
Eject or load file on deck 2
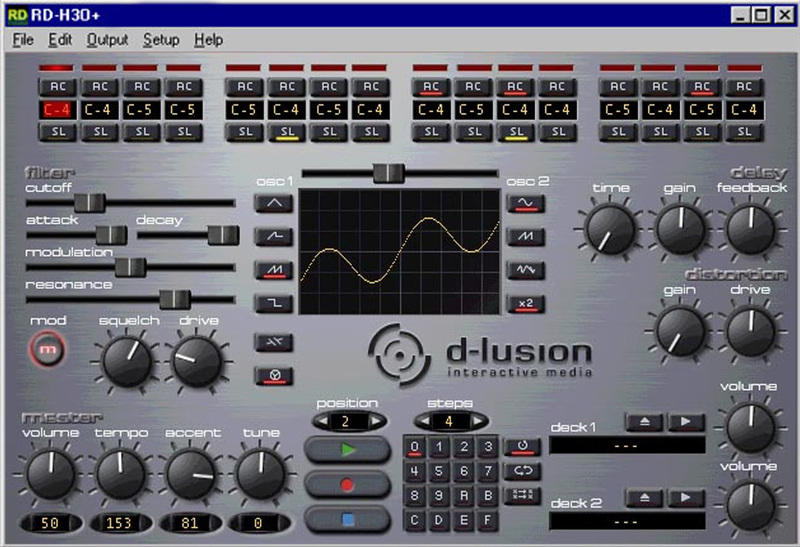[645, 498]
